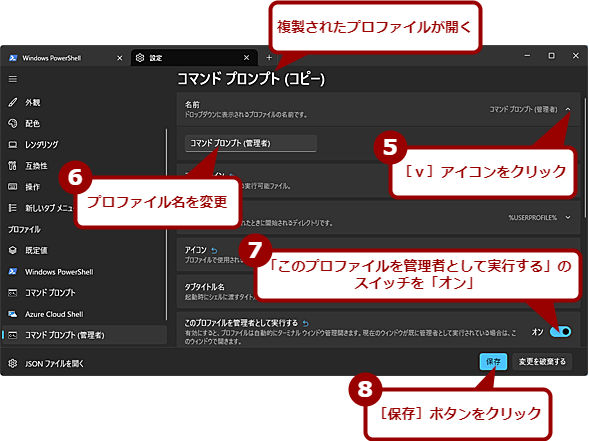
Task: Open a new tab with the plus button
Action: point(269,57)
